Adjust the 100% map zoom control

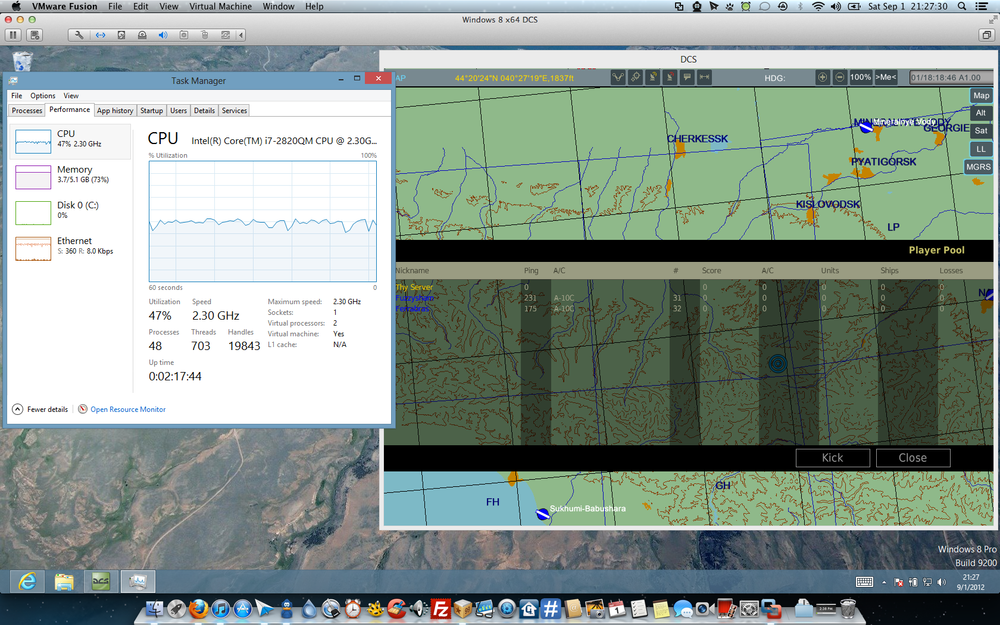point(860,77)
